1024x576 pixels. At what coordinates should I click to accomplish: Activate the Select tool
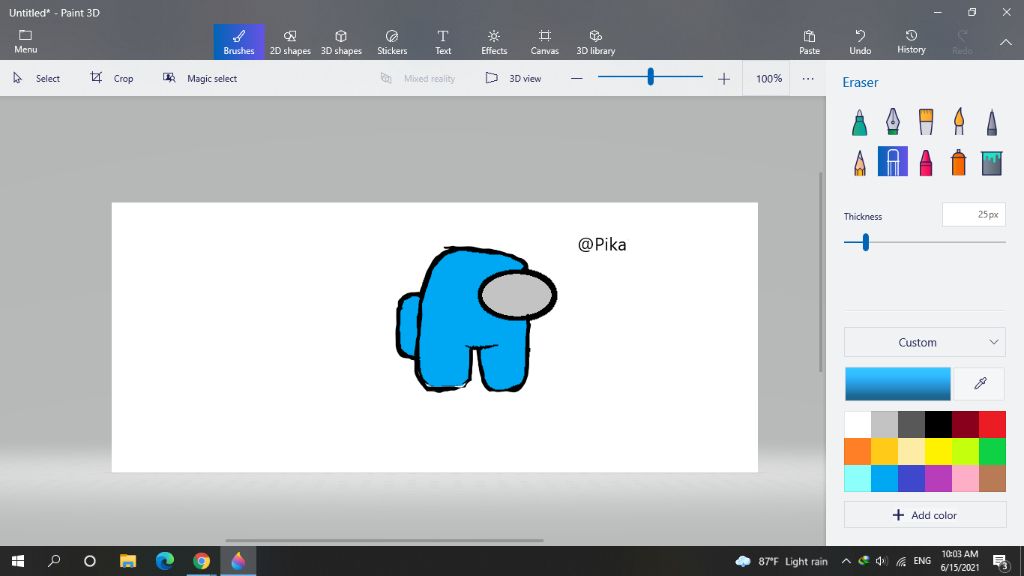37,78
